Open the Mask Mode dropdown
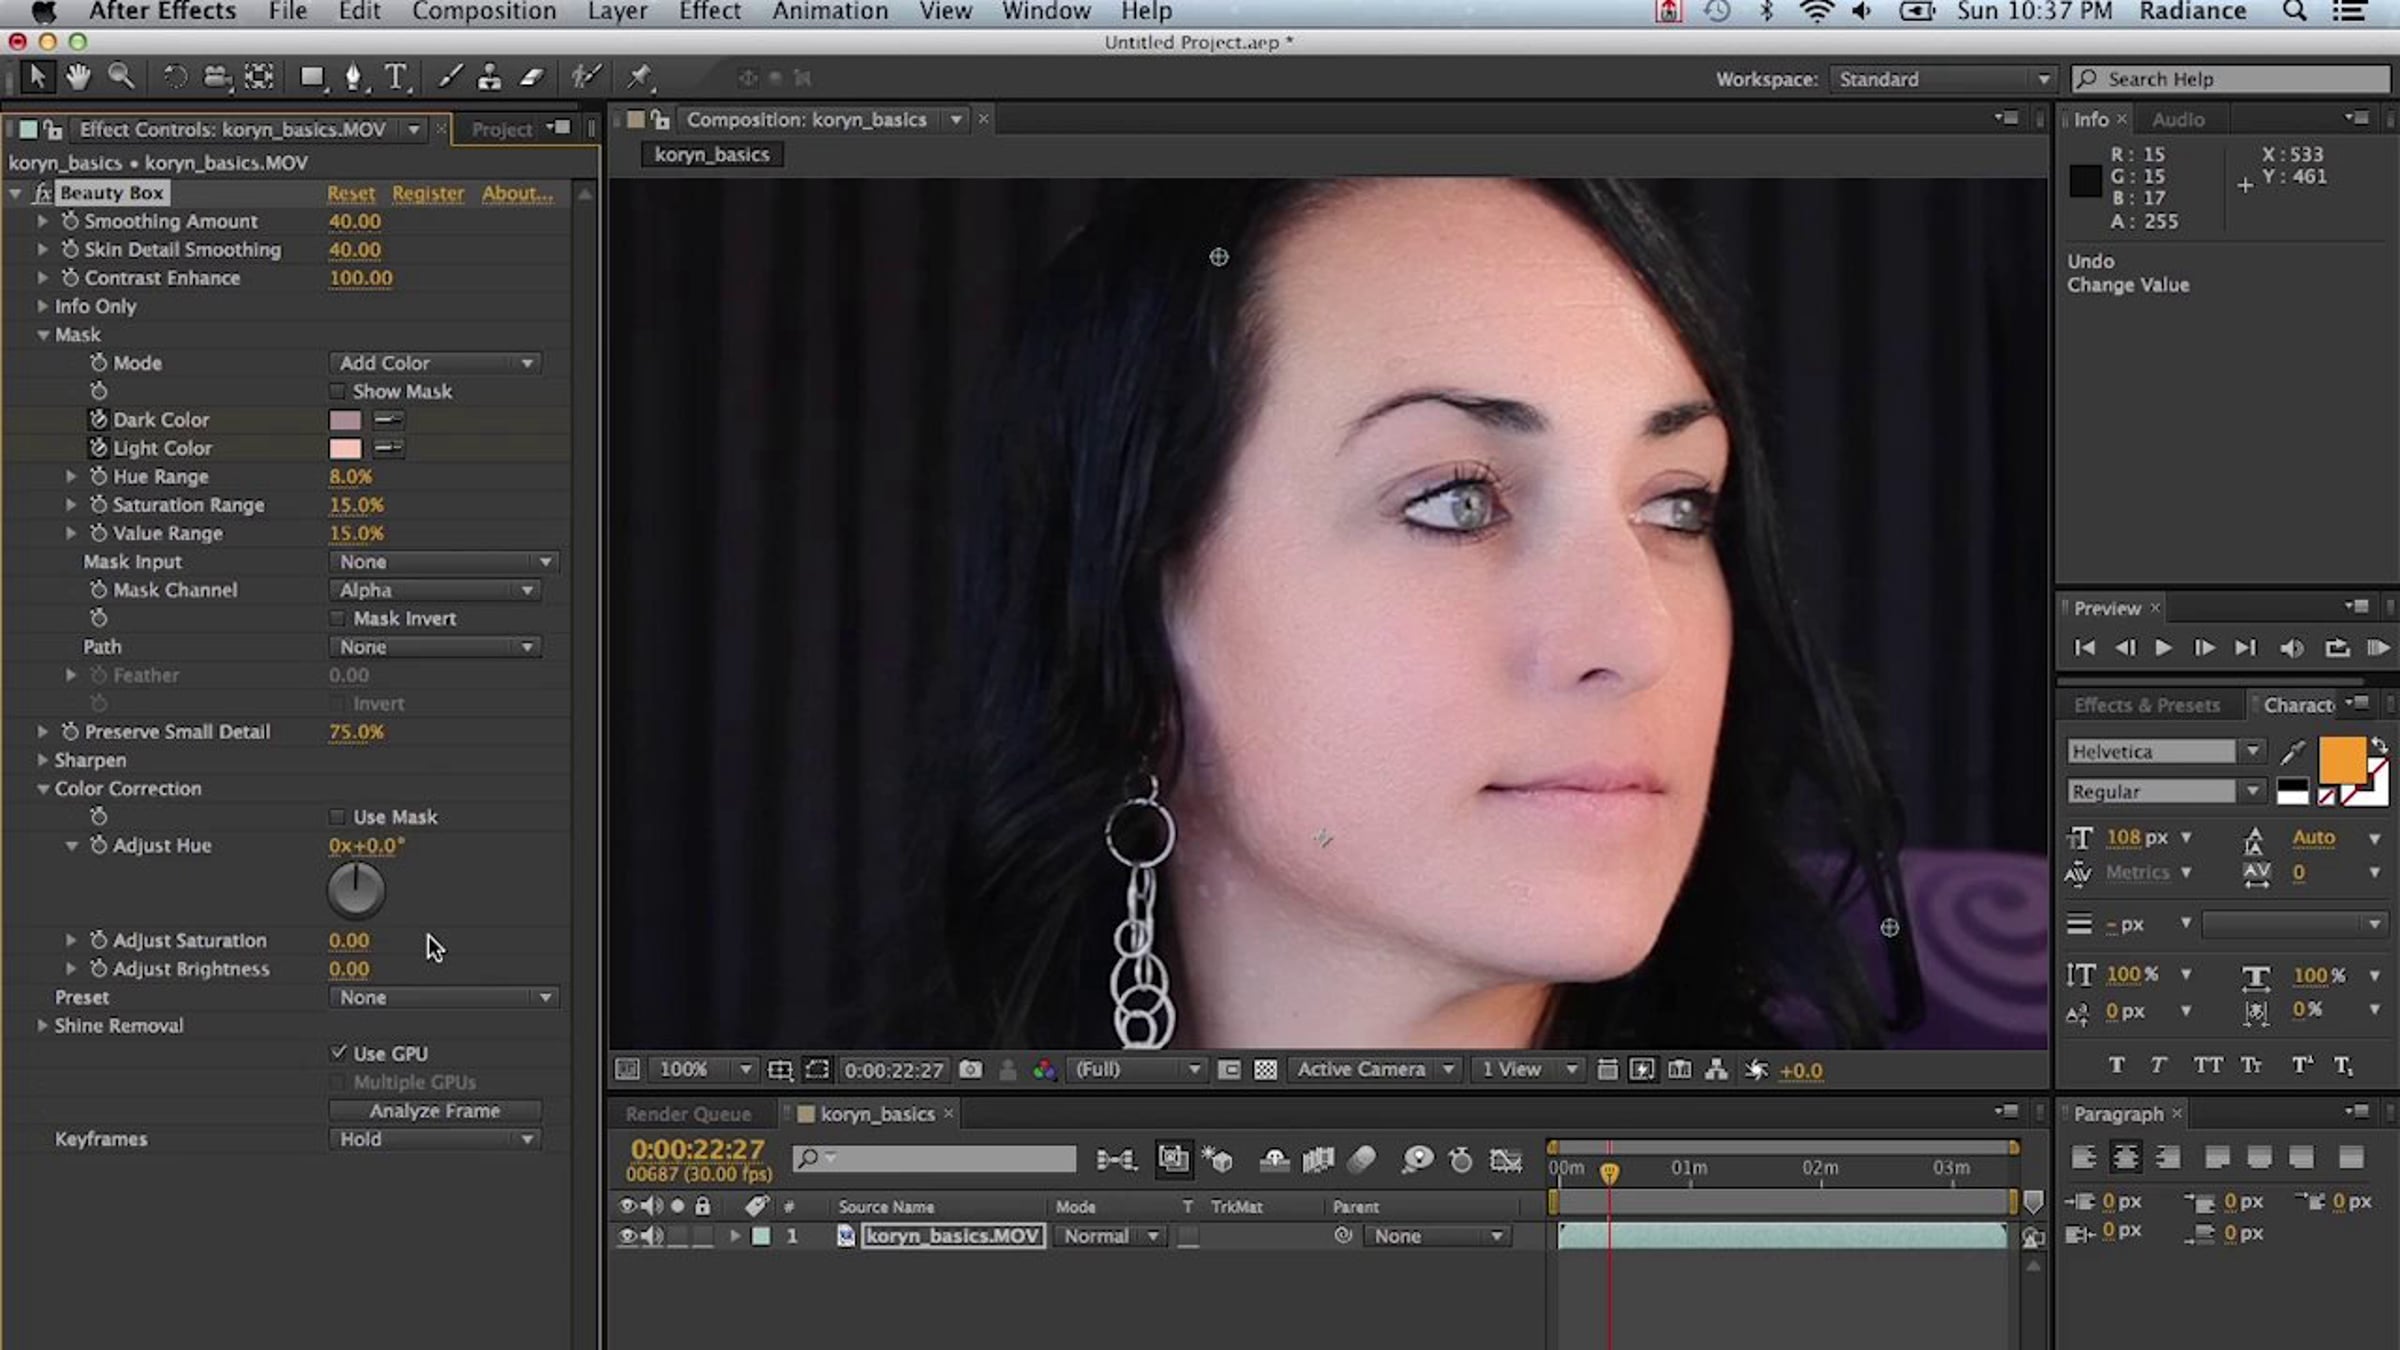 435,363
